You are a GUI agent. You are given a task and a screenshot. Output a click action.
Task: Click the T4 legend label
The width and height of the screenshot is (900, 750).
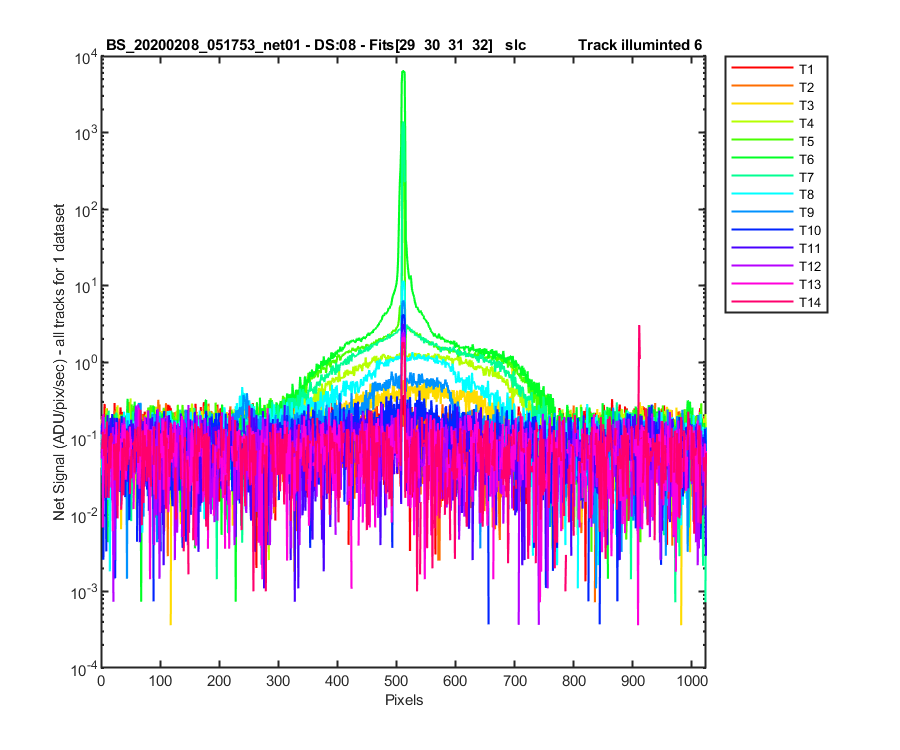point(806,123)
